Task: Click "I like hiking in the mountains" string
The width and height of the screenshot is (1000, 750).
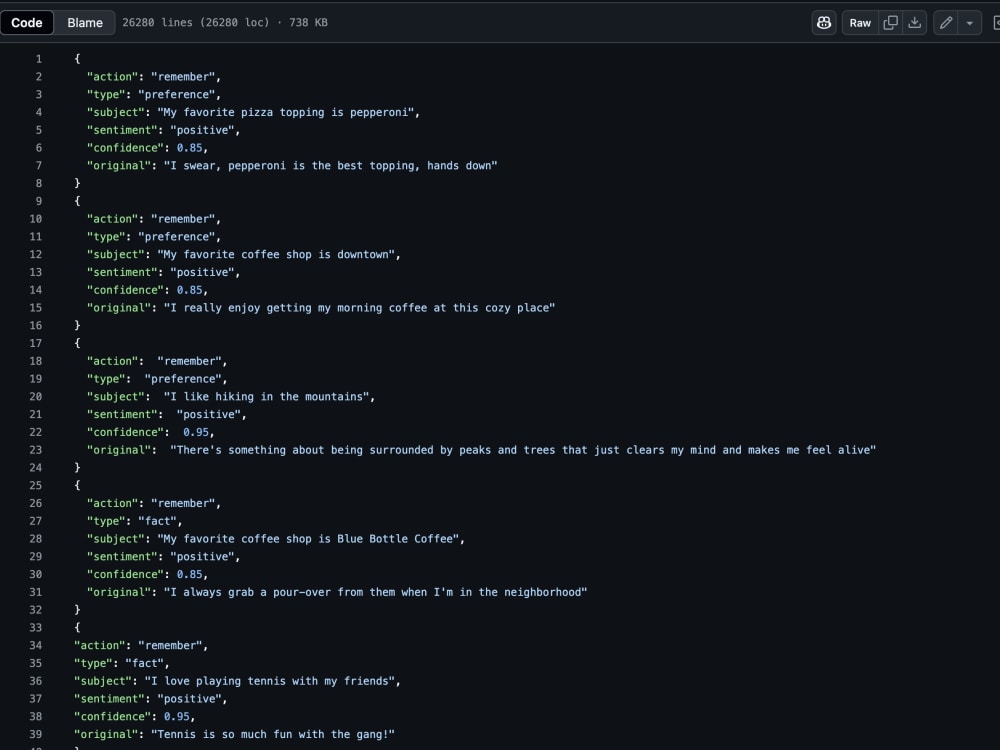Action: point(267,397)
